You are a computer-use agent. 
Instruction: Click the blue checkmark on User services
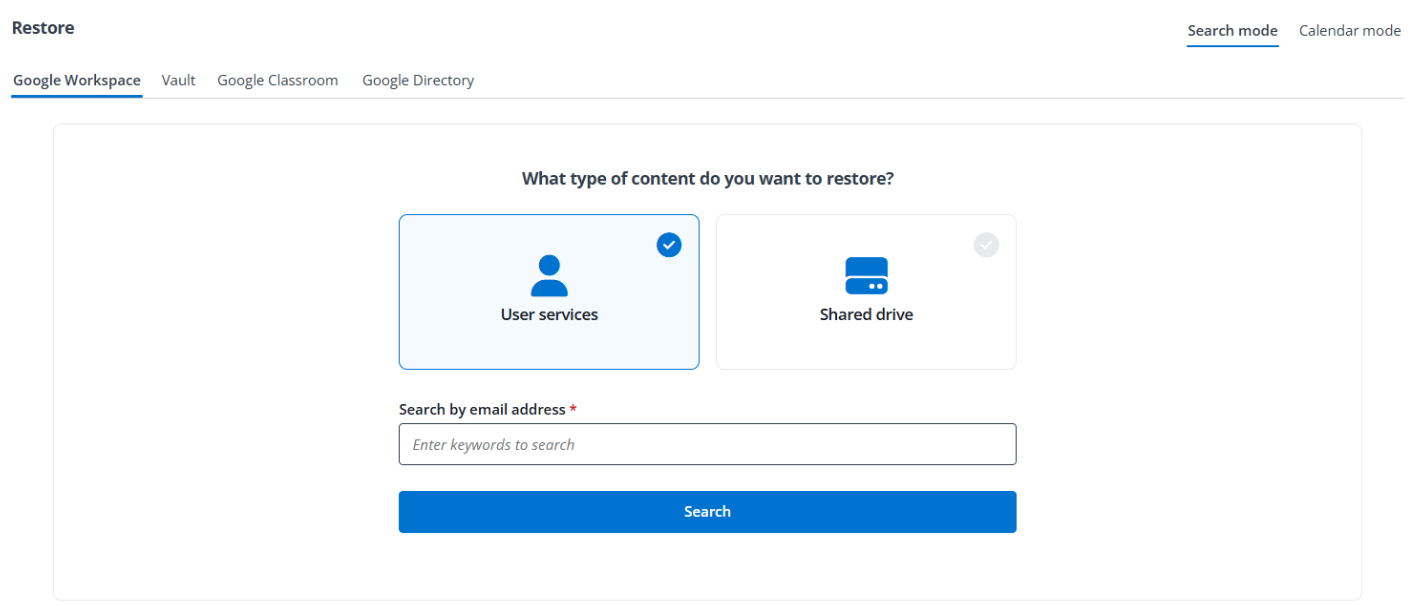click(668, 244)
